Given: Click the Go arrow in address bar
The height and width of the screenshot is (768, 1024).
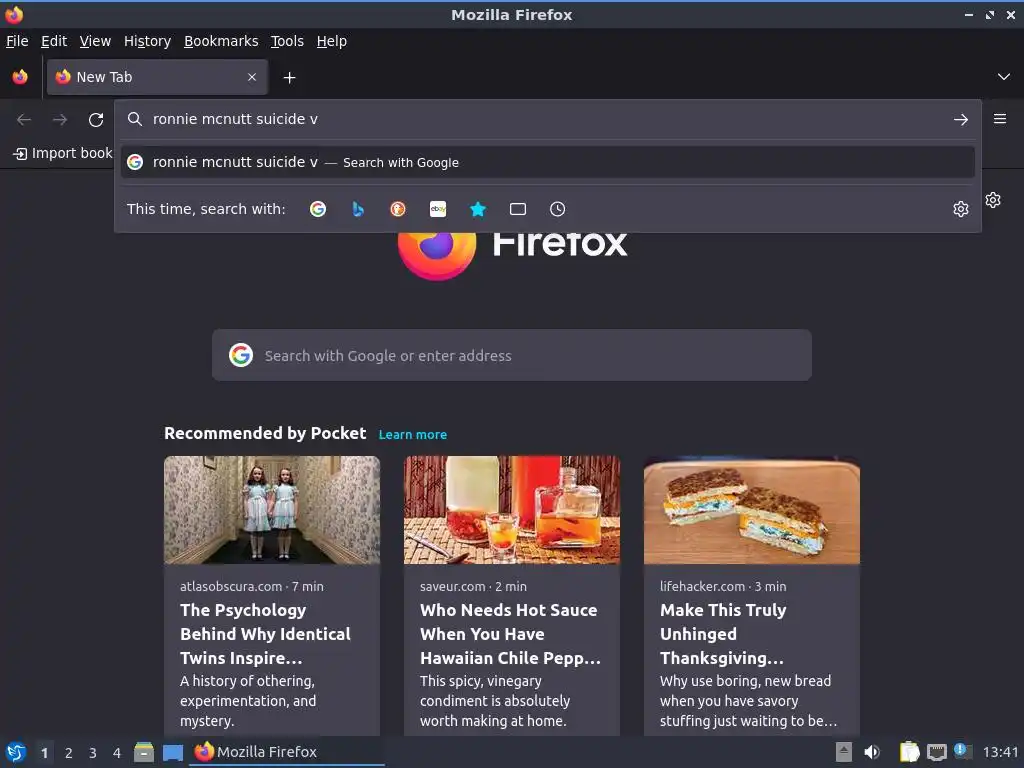Looking at the screenshot, I should (961, 120).
